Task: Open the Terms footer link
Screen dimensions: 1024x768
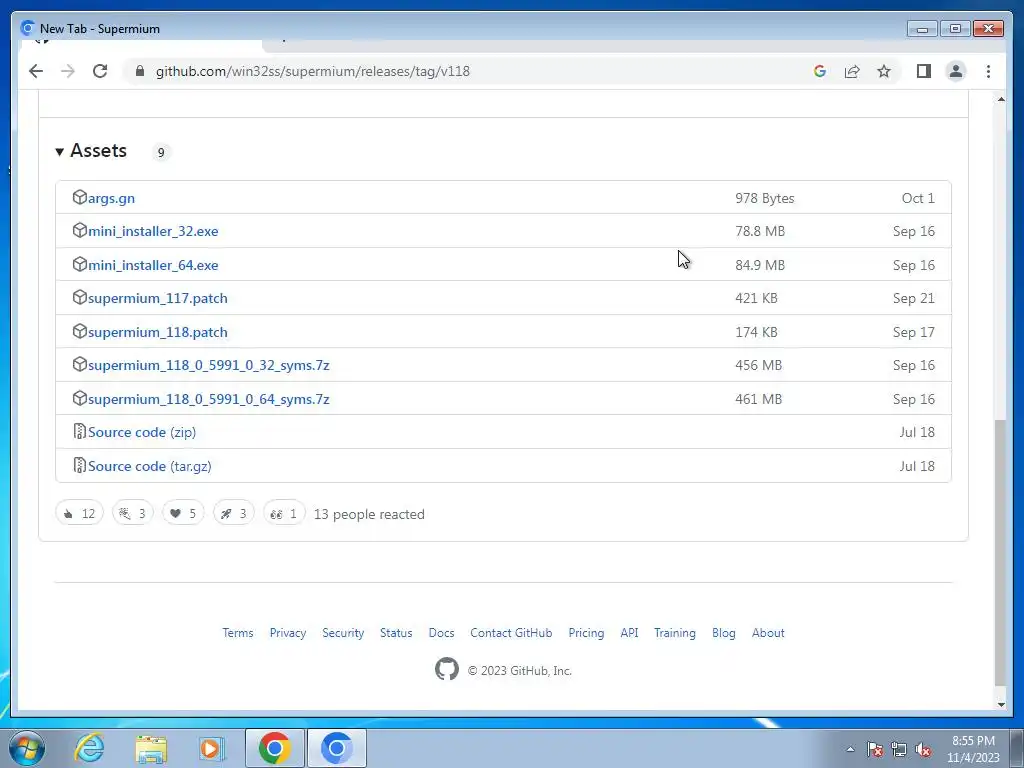Action: 238,633
